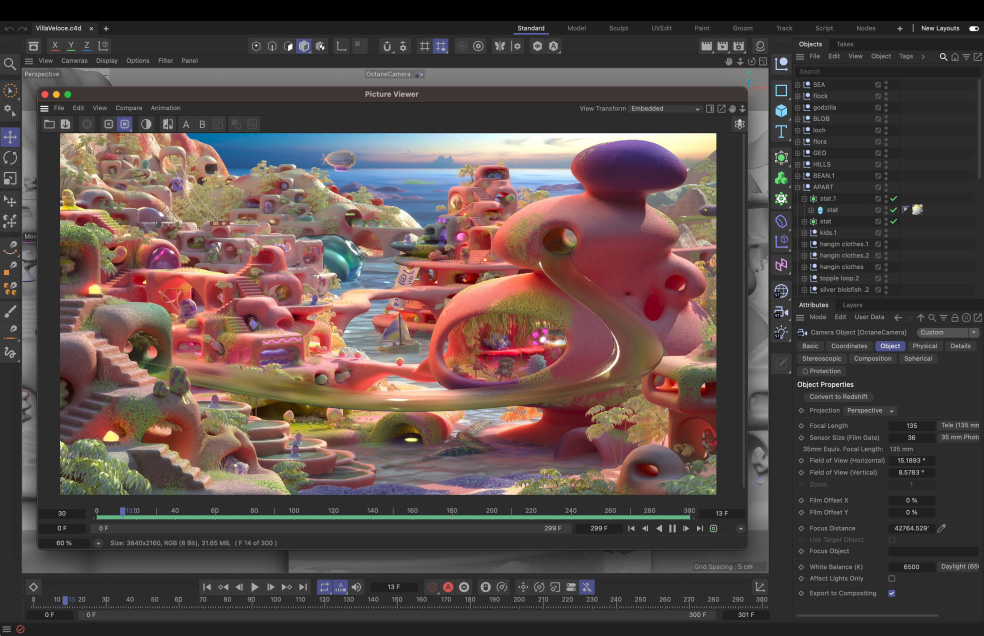Click the Text spline tool icon
The width and height of the screenshot is (984, 636).
click(781, 132)
